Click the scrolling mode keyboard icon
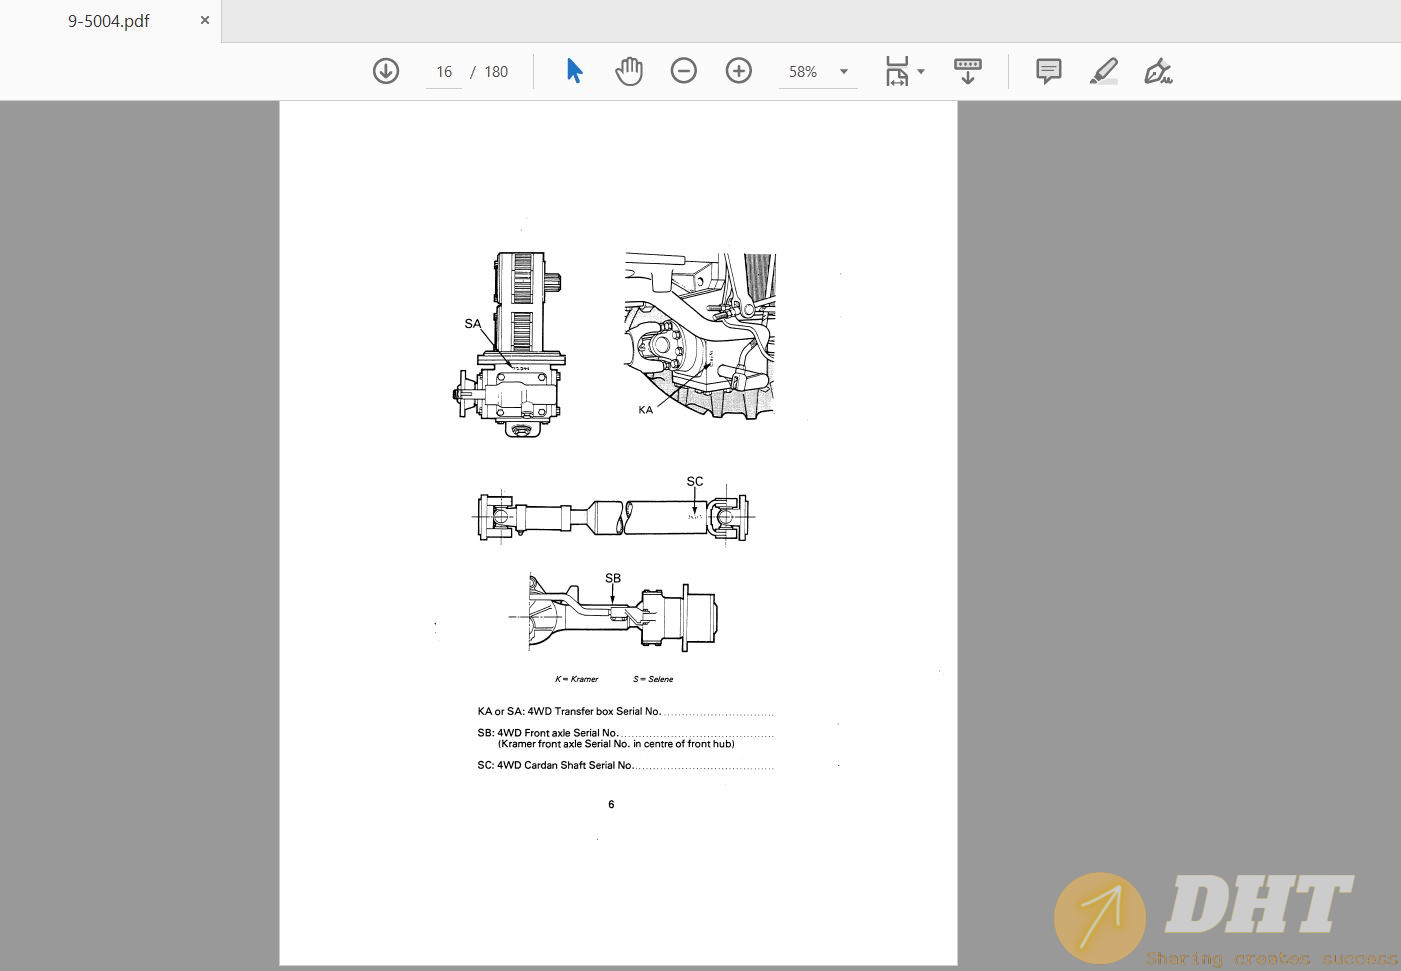Viewport: 1401px width, 971px height. (968, 71)
